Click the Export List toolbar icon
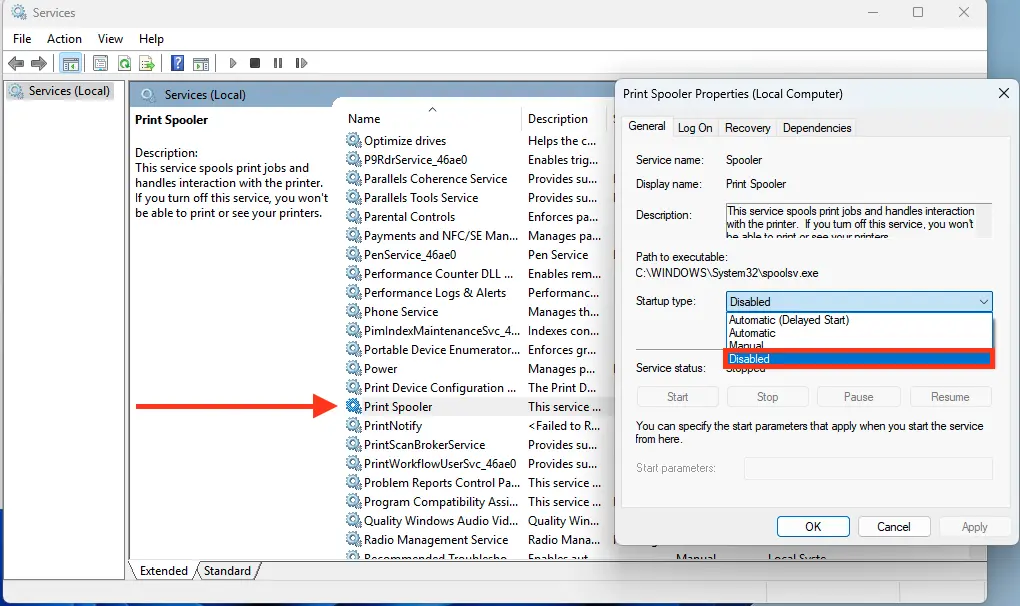 (x=147, y=63)
